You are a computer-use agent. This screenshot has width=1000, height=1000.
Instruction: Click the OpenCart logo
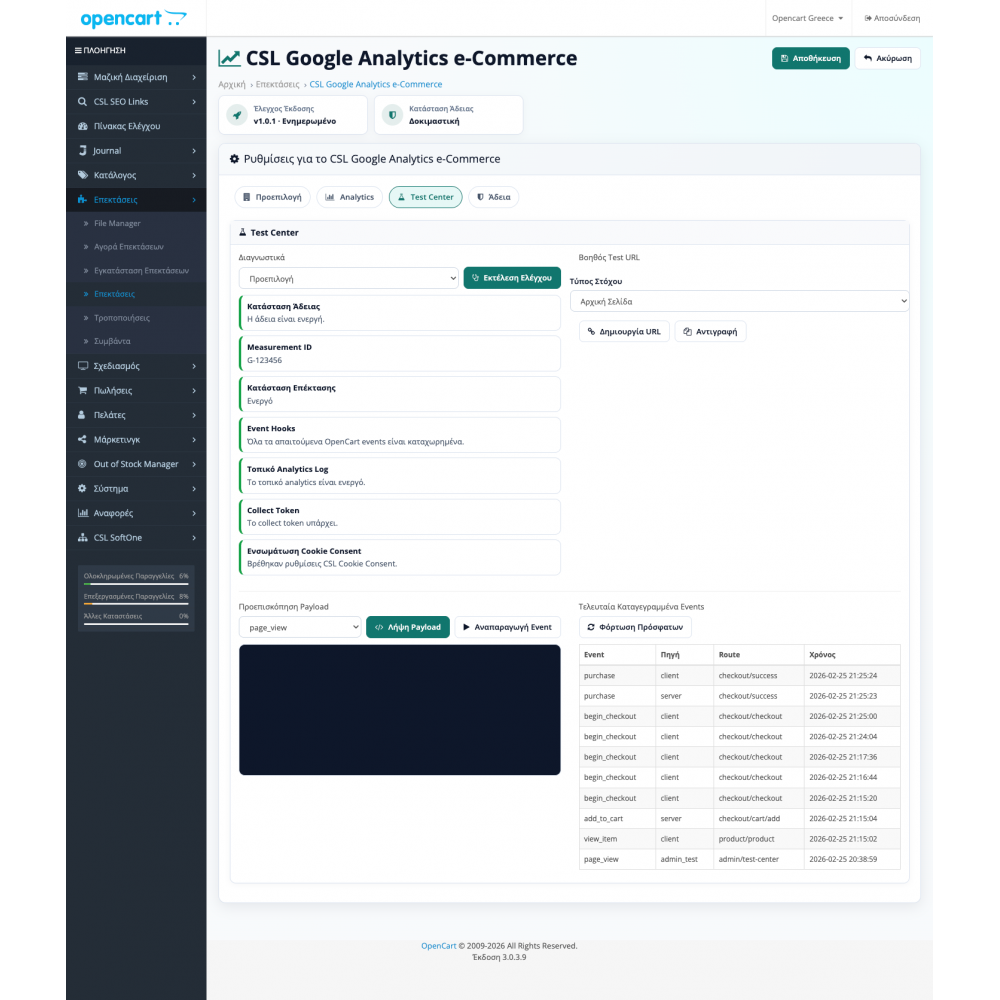pyautogui.click(x=133, y=18)
